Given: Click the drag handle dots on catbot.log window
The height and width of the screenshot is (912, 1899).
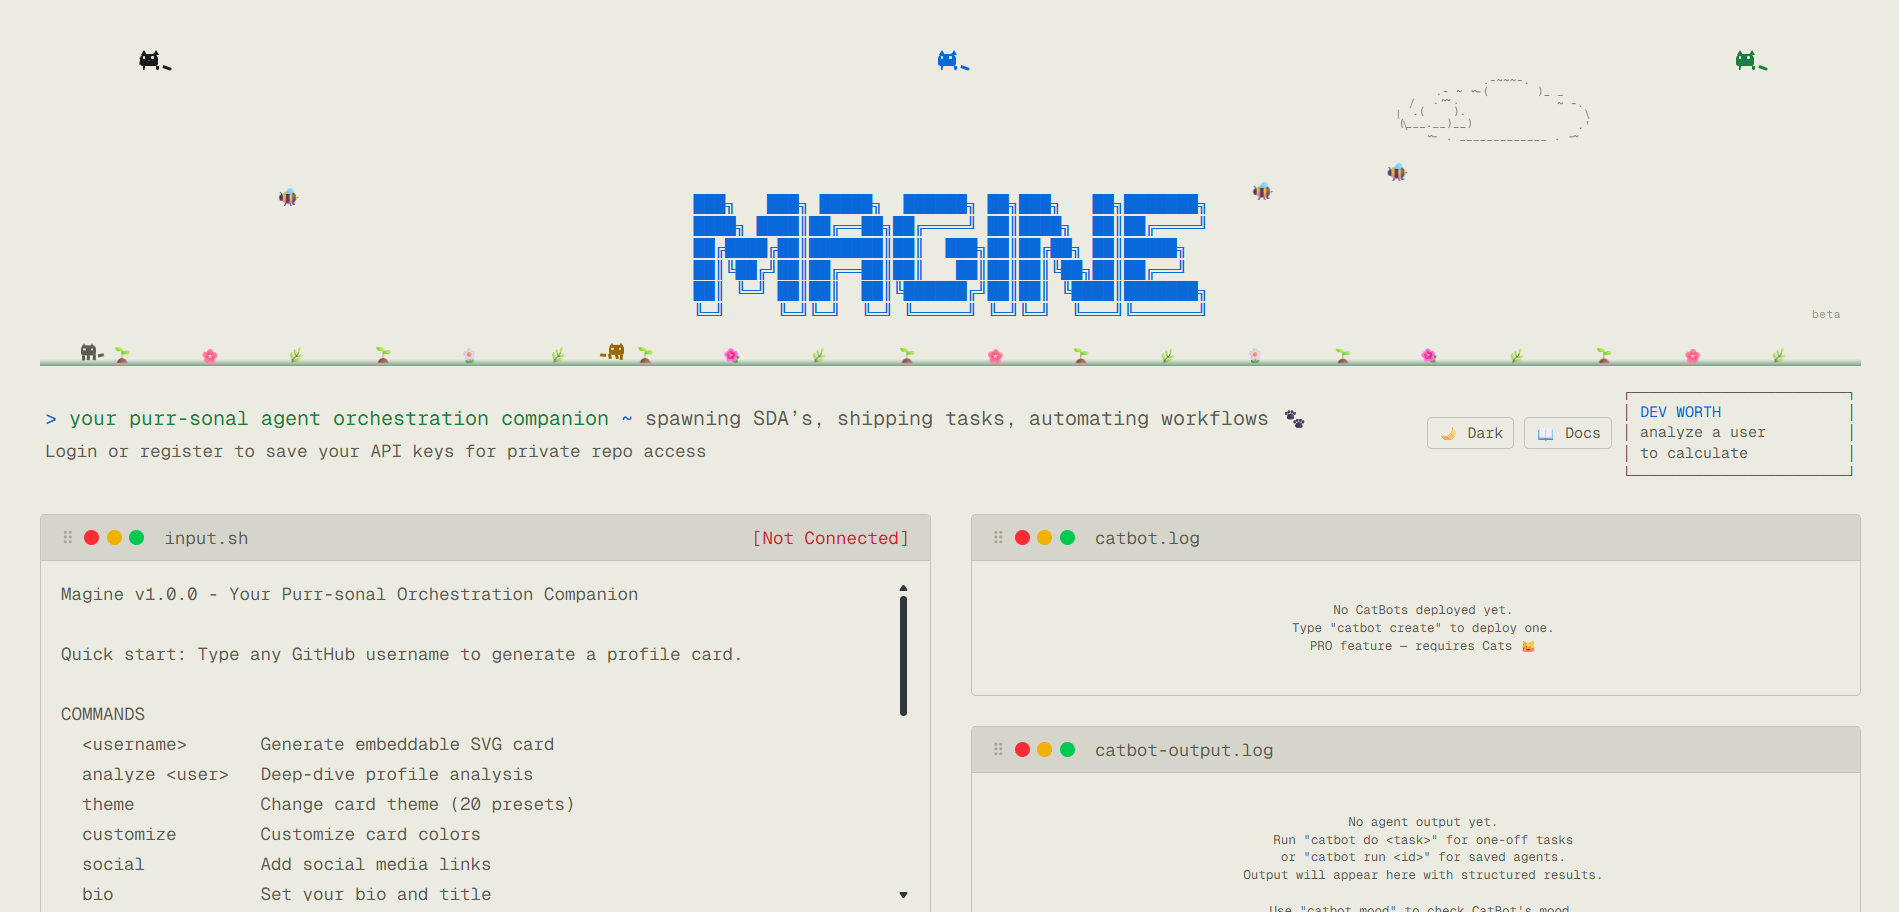Looking at the screenshot, I should (x=998, y=537).
